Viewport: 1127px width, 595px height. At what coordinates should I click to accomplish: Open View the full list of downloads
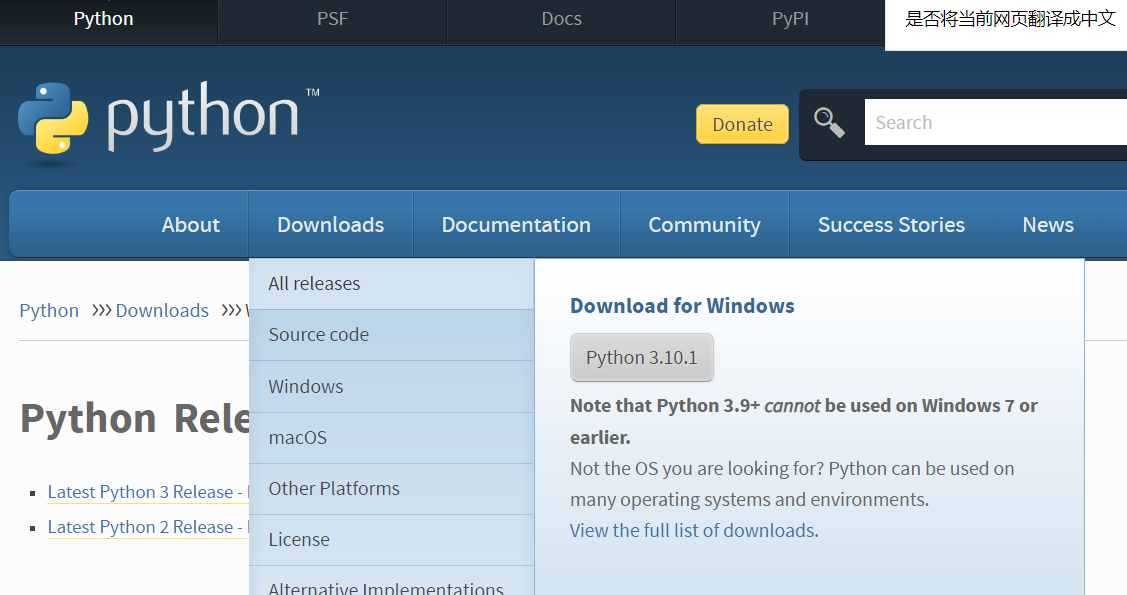pyautogui.click(x=692, y=531)
